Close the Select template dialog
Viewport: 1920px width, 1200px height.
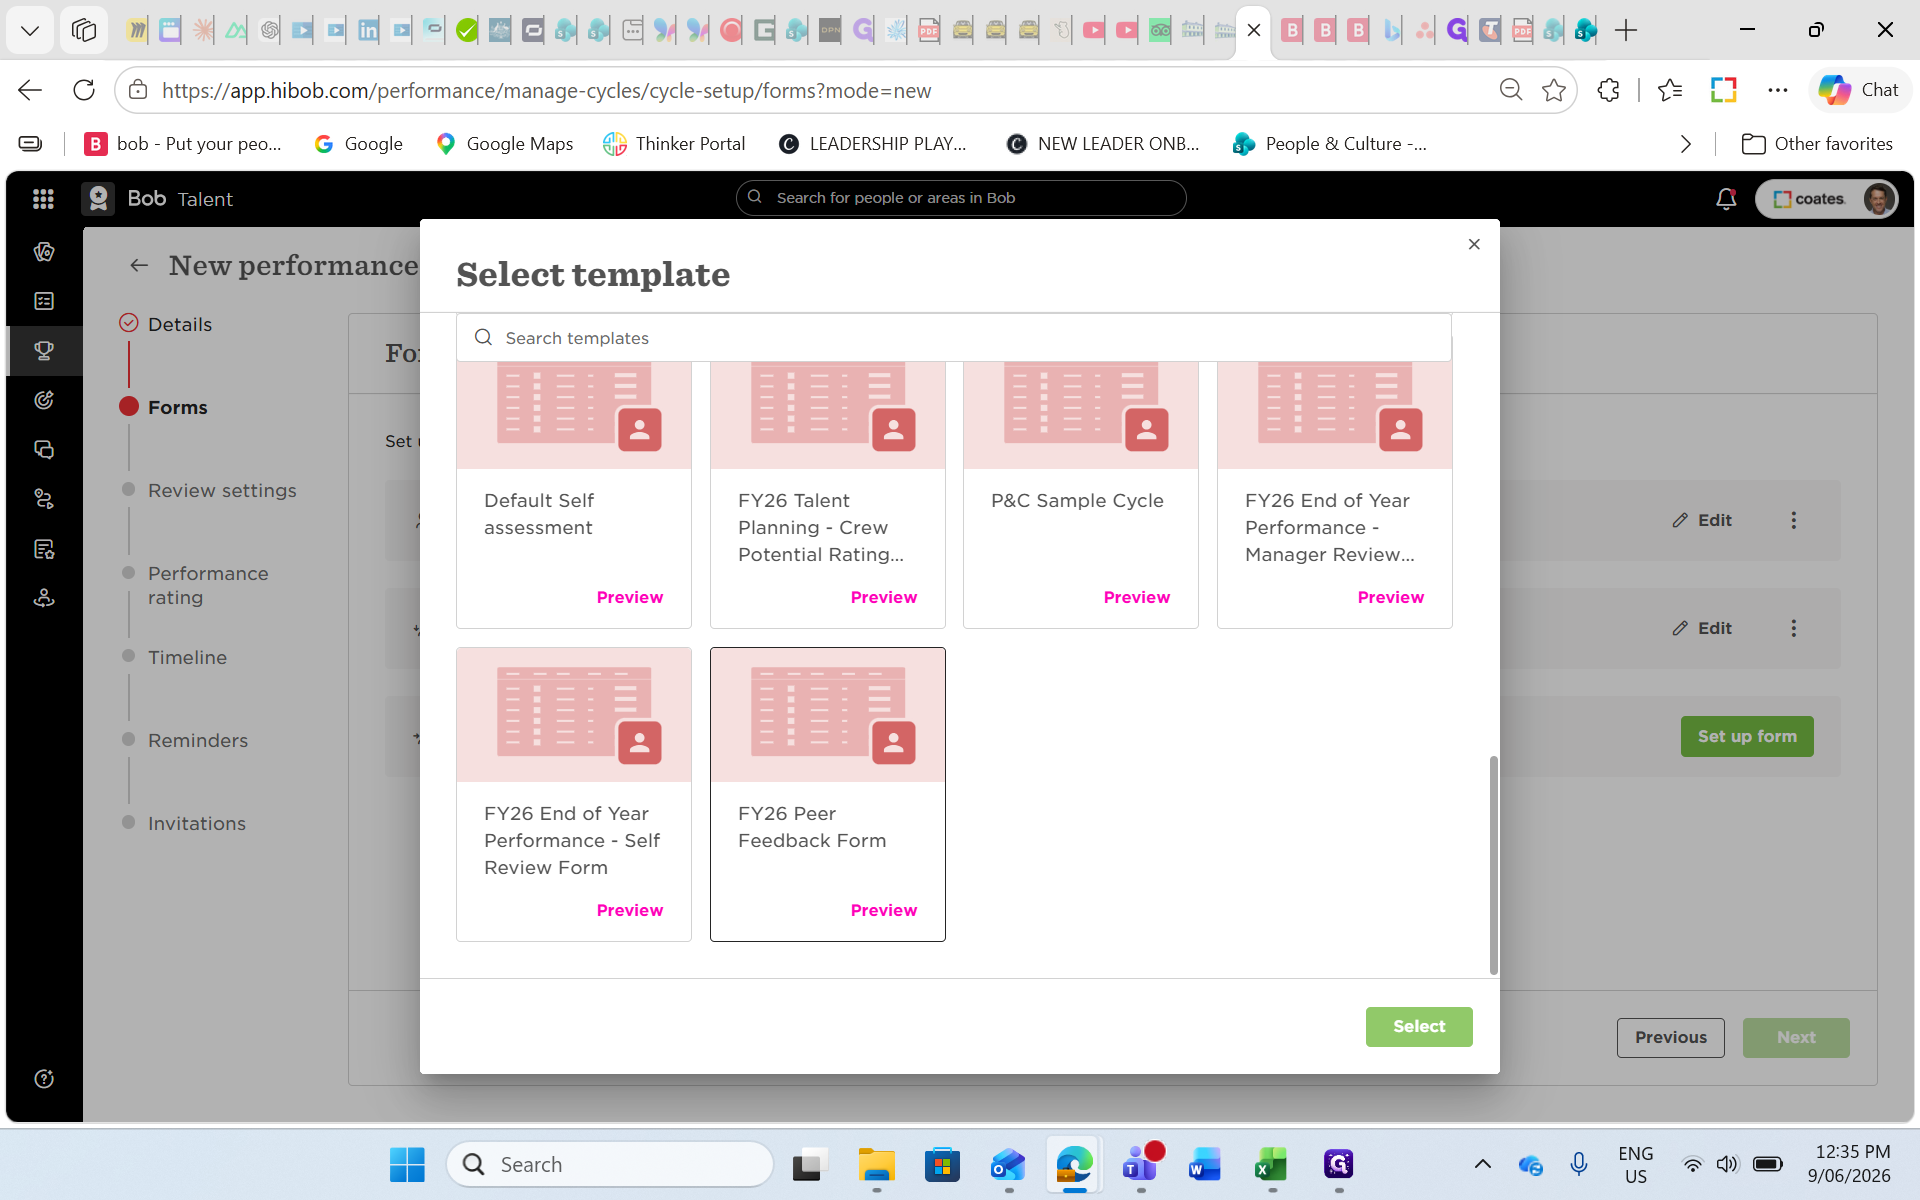point(1474,244)
